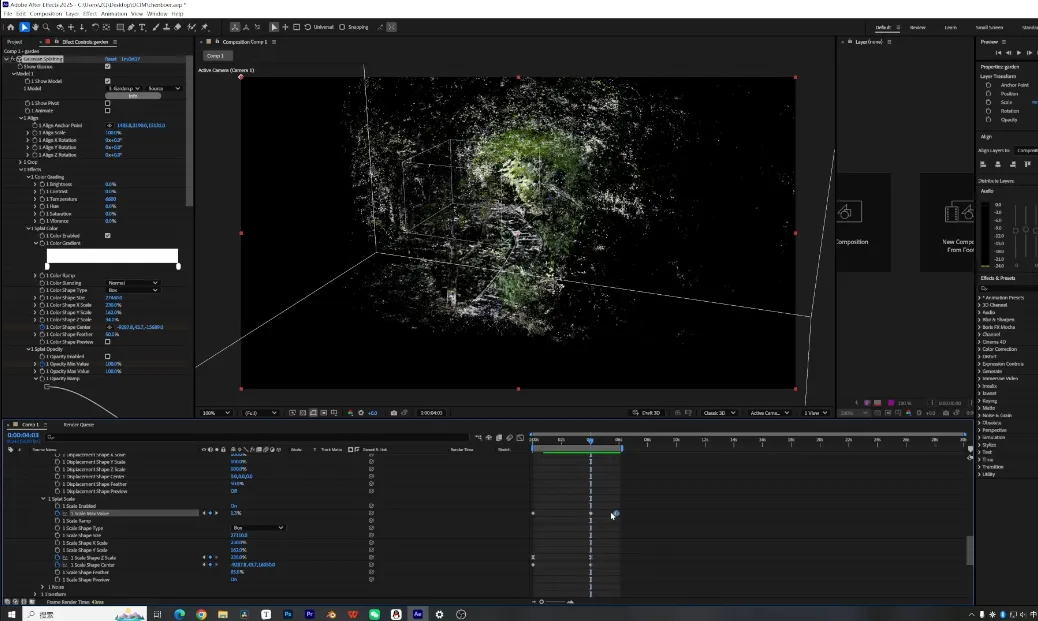Open 1 Color Shape Type Box dropdown
Image resolution: width=1038 pixels, height=621 pixels.
tap(133, 290)
